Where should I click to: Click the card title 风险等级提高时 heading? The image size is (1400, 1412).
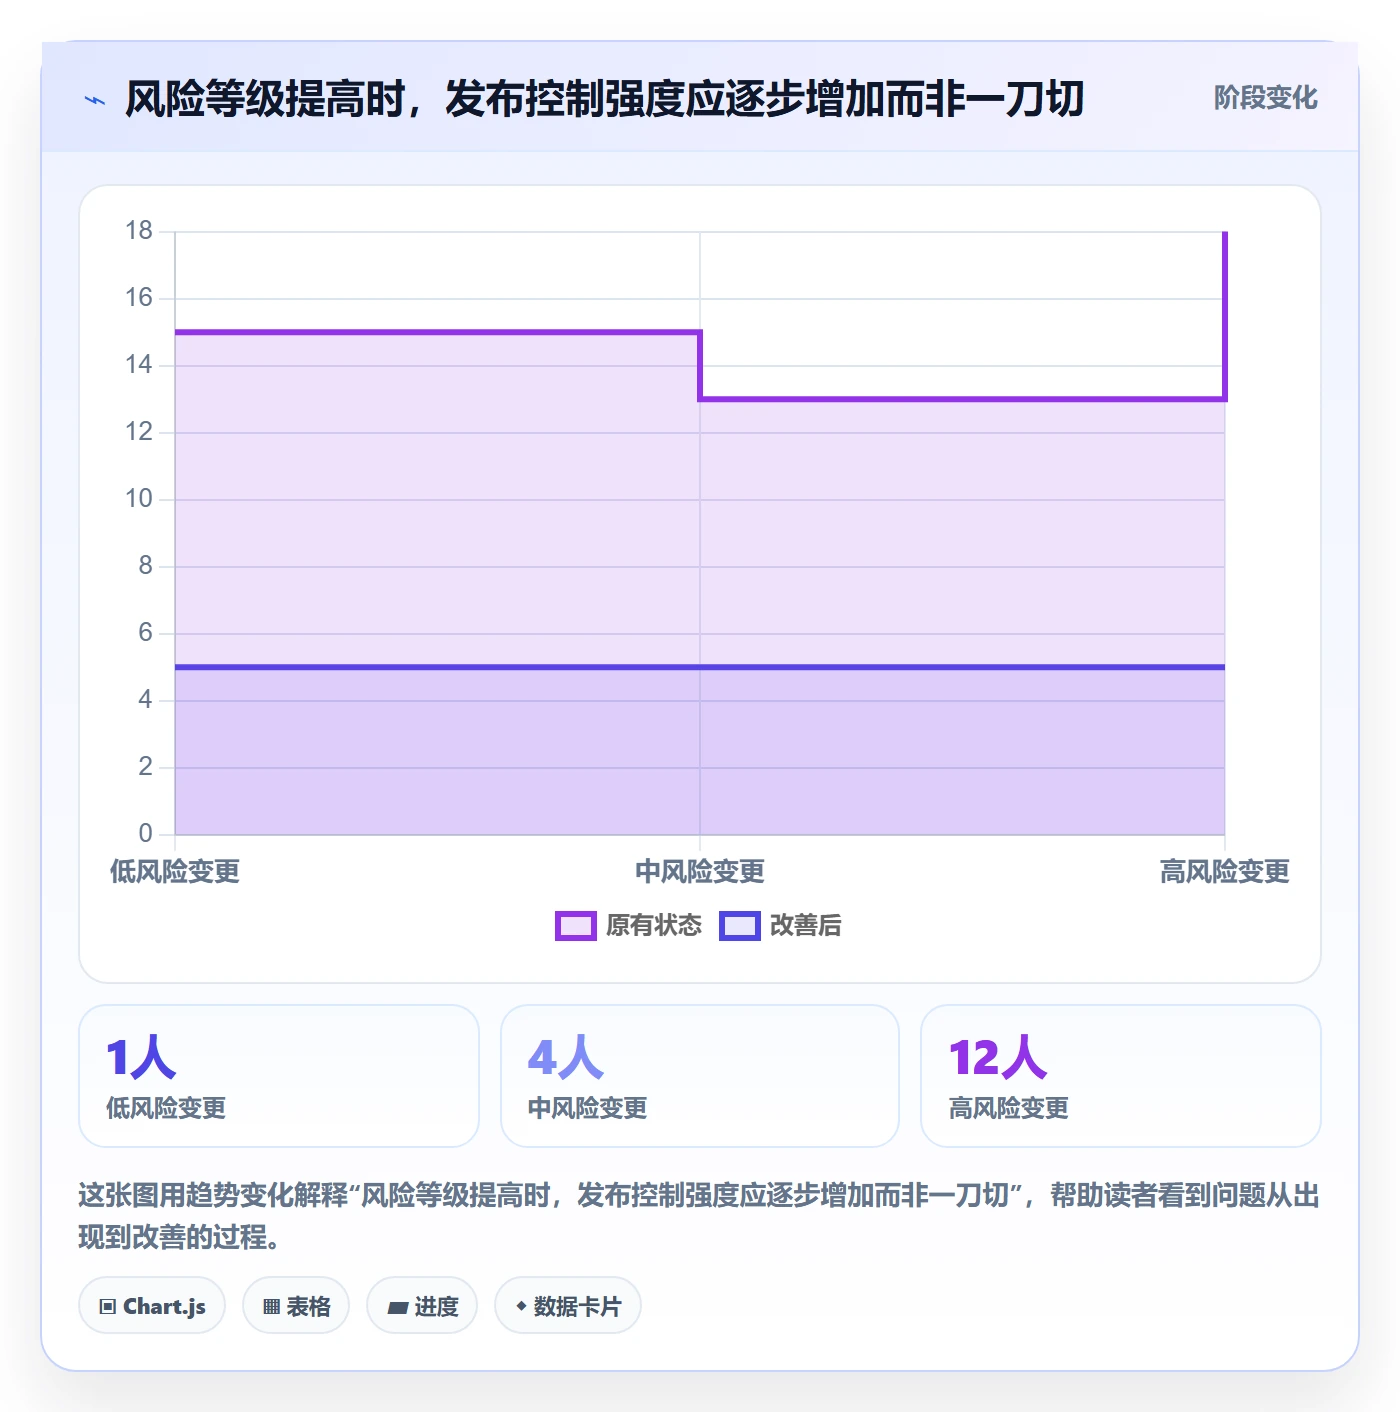tap(604, 99)
